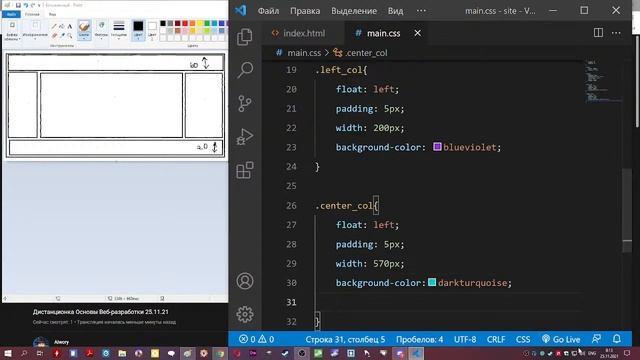Click Пробелов: 4 indentation setting
Screen dimensions: 640x360
click(x=419, y=339)
